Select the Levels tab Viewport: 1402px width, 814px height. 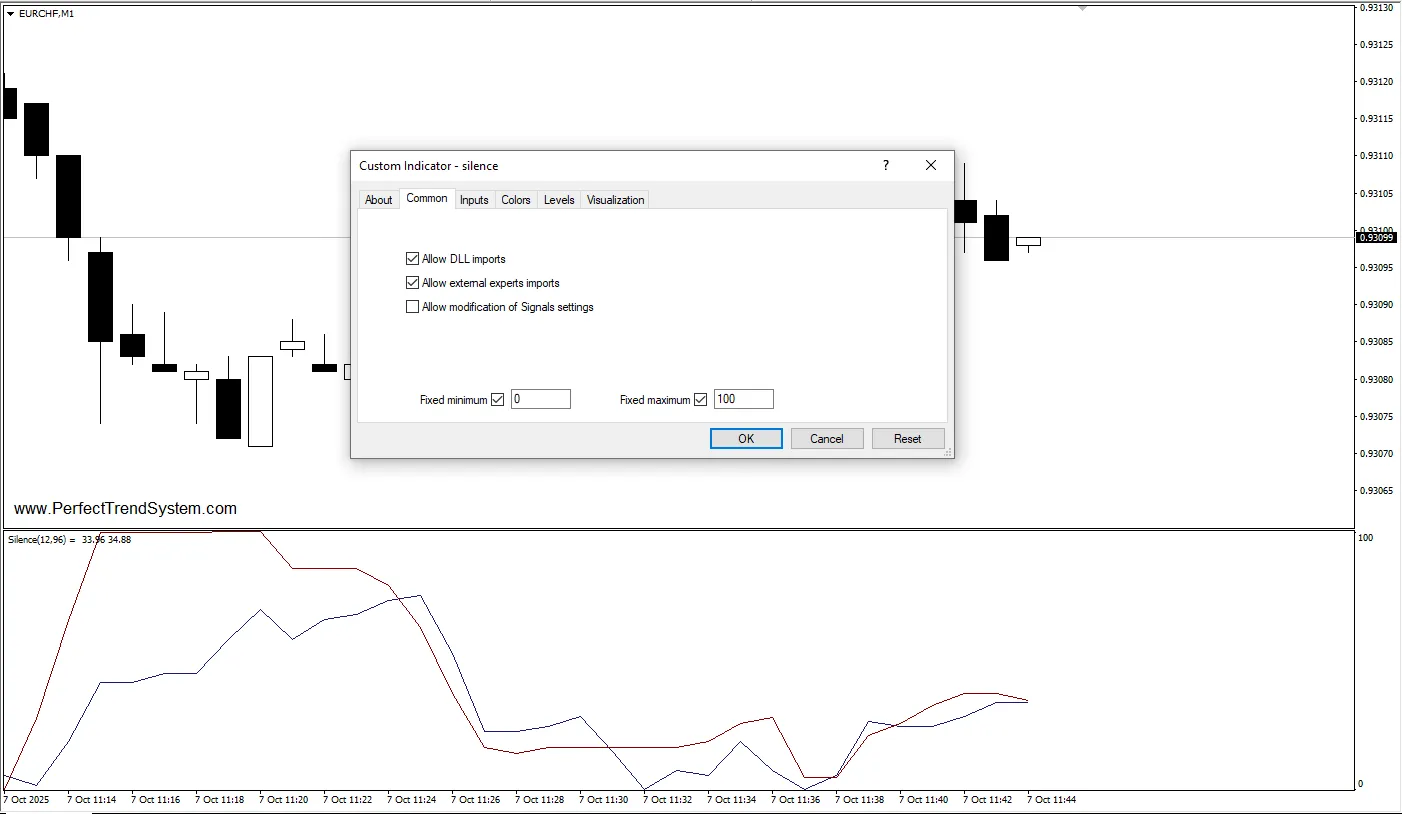coord(559,200)
